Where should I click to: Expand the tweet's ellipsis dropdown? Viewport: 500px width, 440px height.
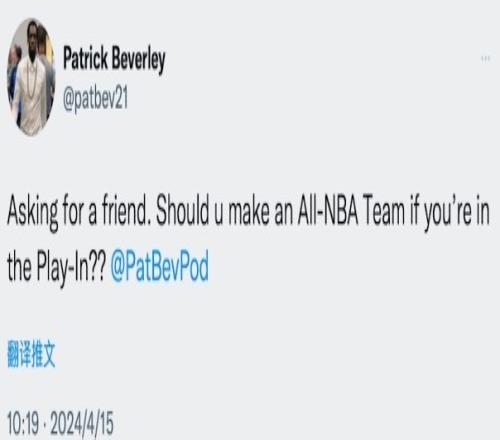[x=485, y=59]
